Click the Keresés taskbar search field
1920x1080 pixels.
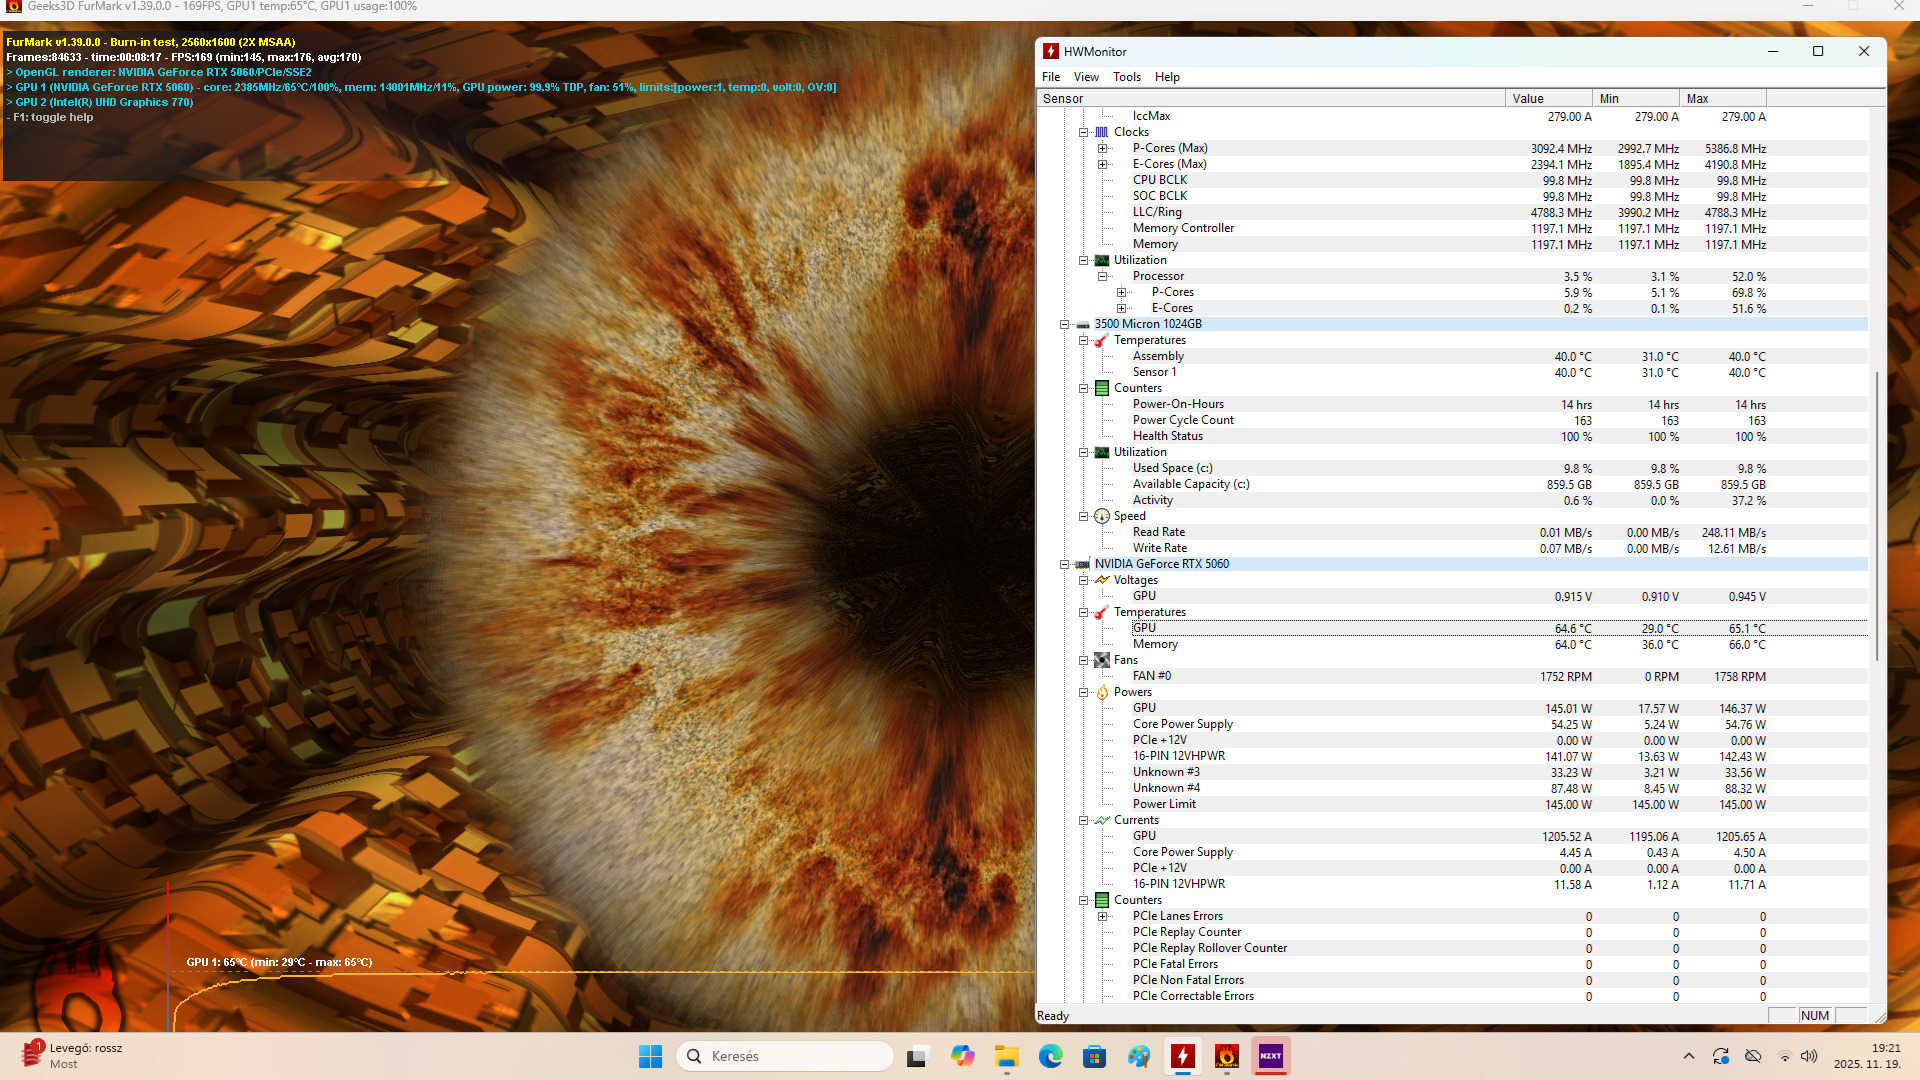tap(785, 1056)
